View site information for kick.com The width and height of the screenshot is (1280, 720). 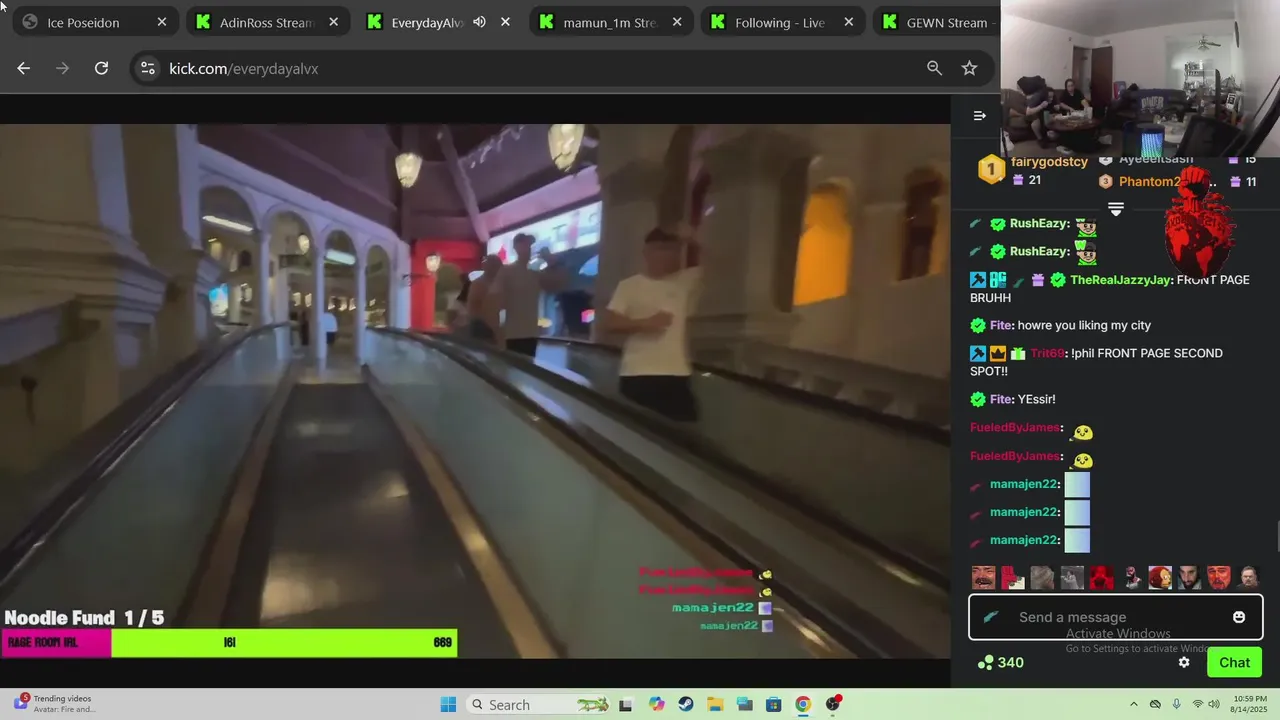[x=148, y=68]
